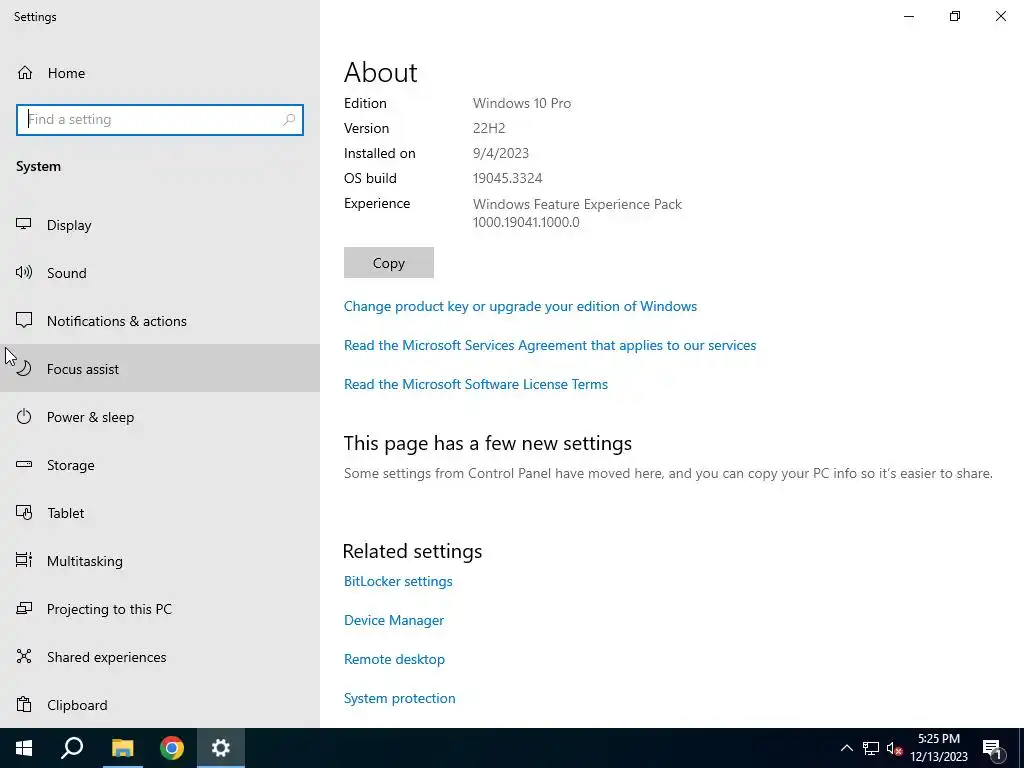
Task: Open taskbar search magnifier
Action: (x=72, y=748)
